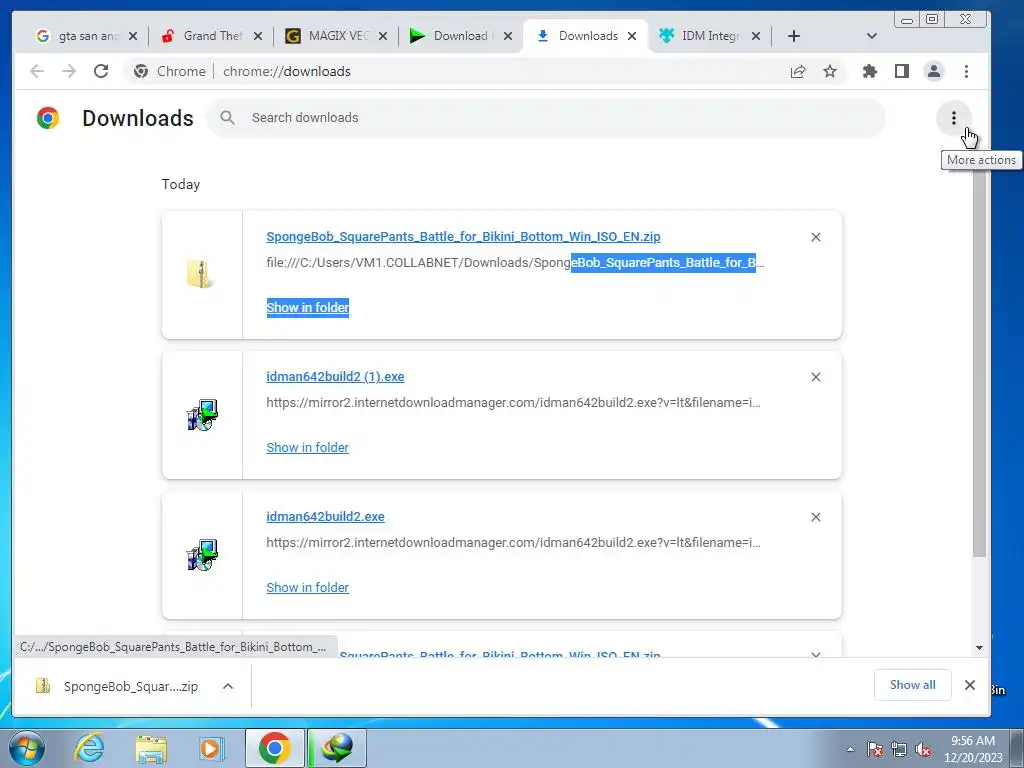Click the scrollbar down arrow
Viewport: 1024px width, 768px height.
(979, 648)
